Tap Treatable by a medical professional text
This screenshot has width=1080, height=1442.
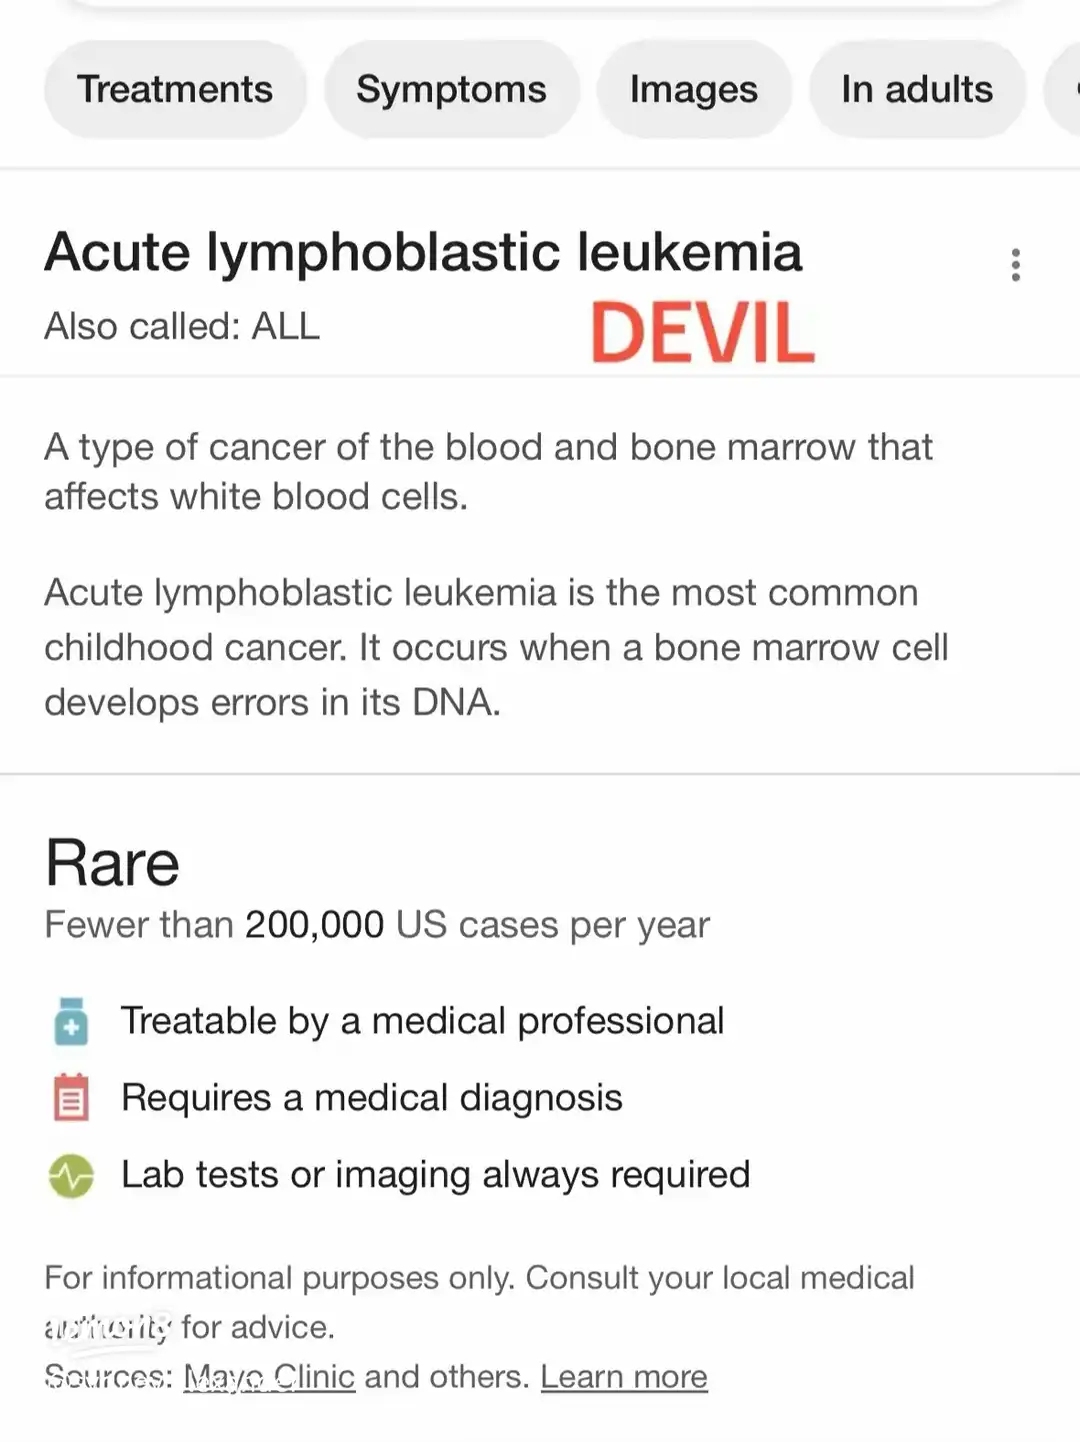(x=422, y=1021)
